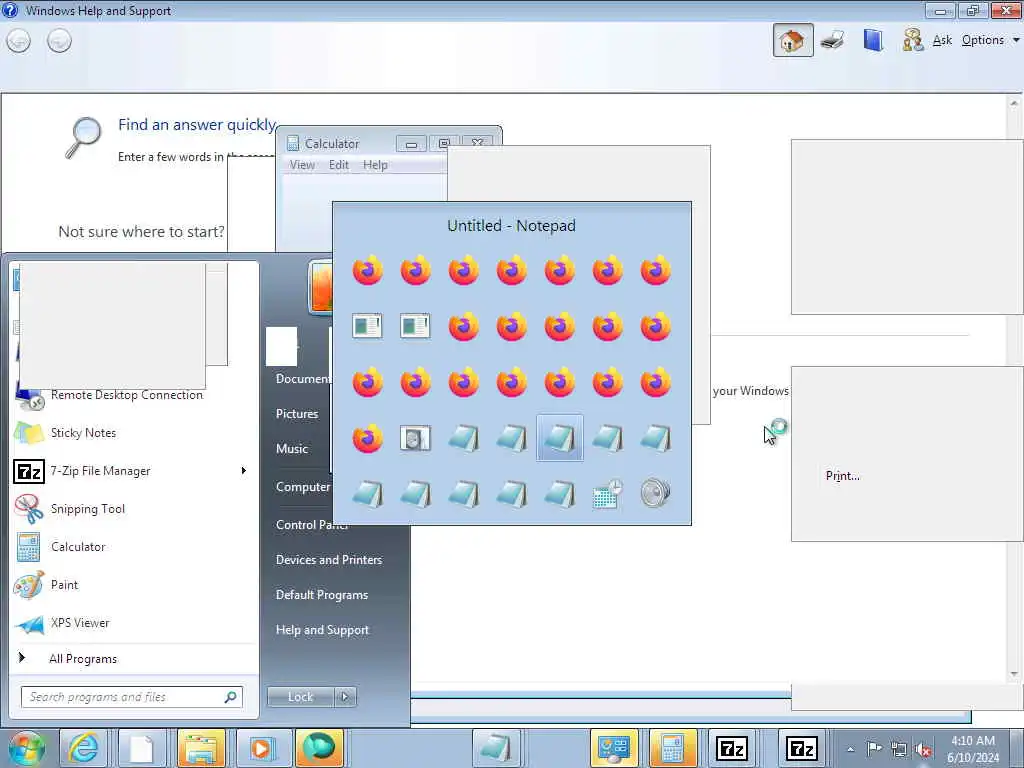1024x768 pixels.
Task: Open Edit menu in Calculator
Action: coord(338,165)
